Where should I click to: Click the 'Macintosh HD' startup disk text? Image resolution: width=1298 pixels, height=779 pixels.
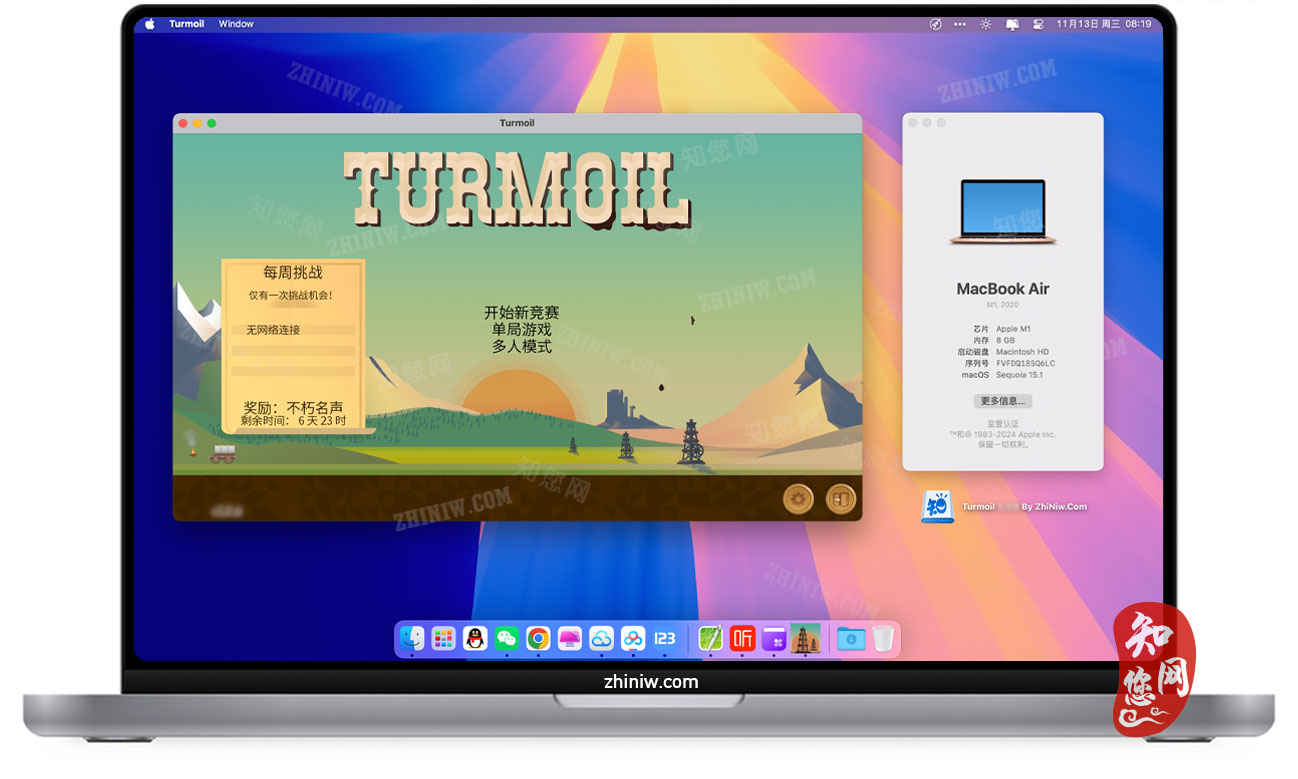1022,352
